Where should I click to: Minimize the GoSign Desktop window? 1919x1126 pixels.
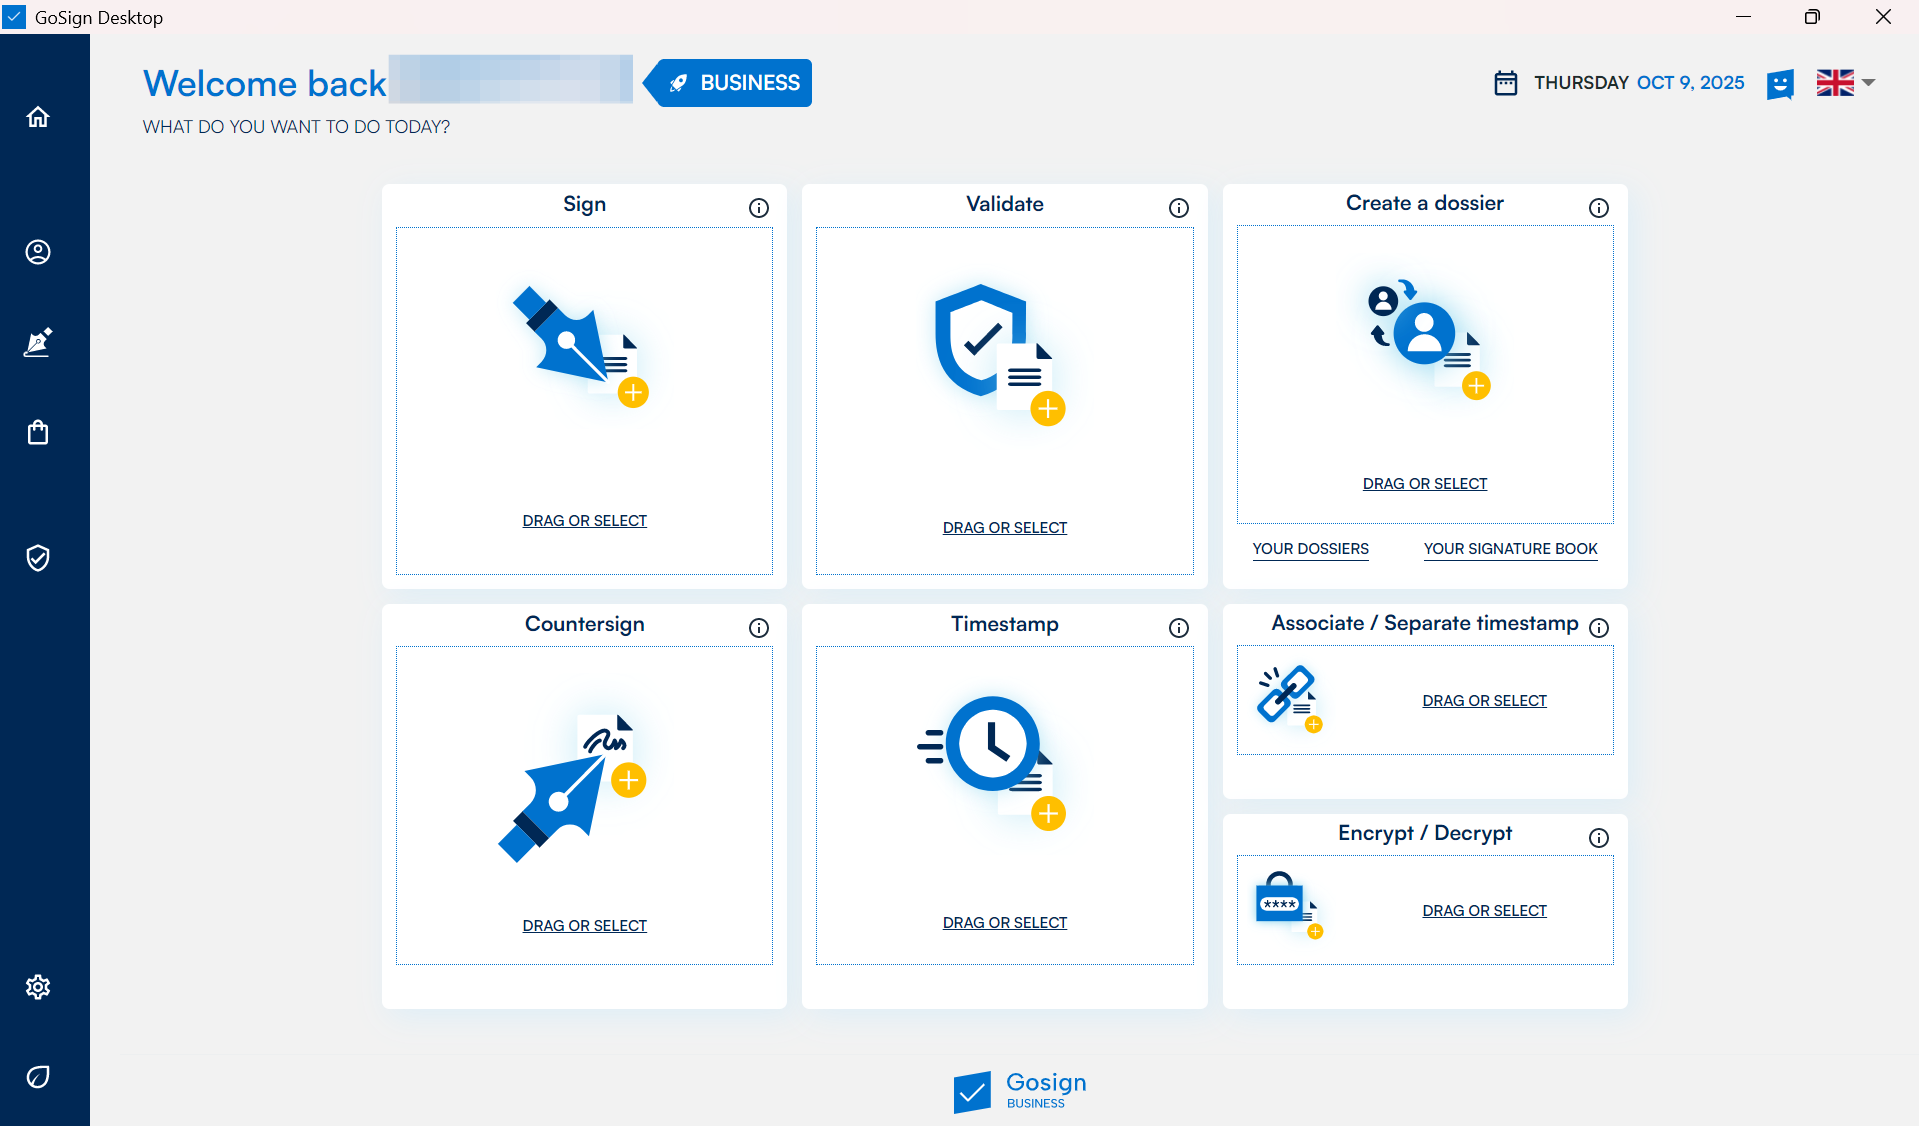pos(1743,17)
